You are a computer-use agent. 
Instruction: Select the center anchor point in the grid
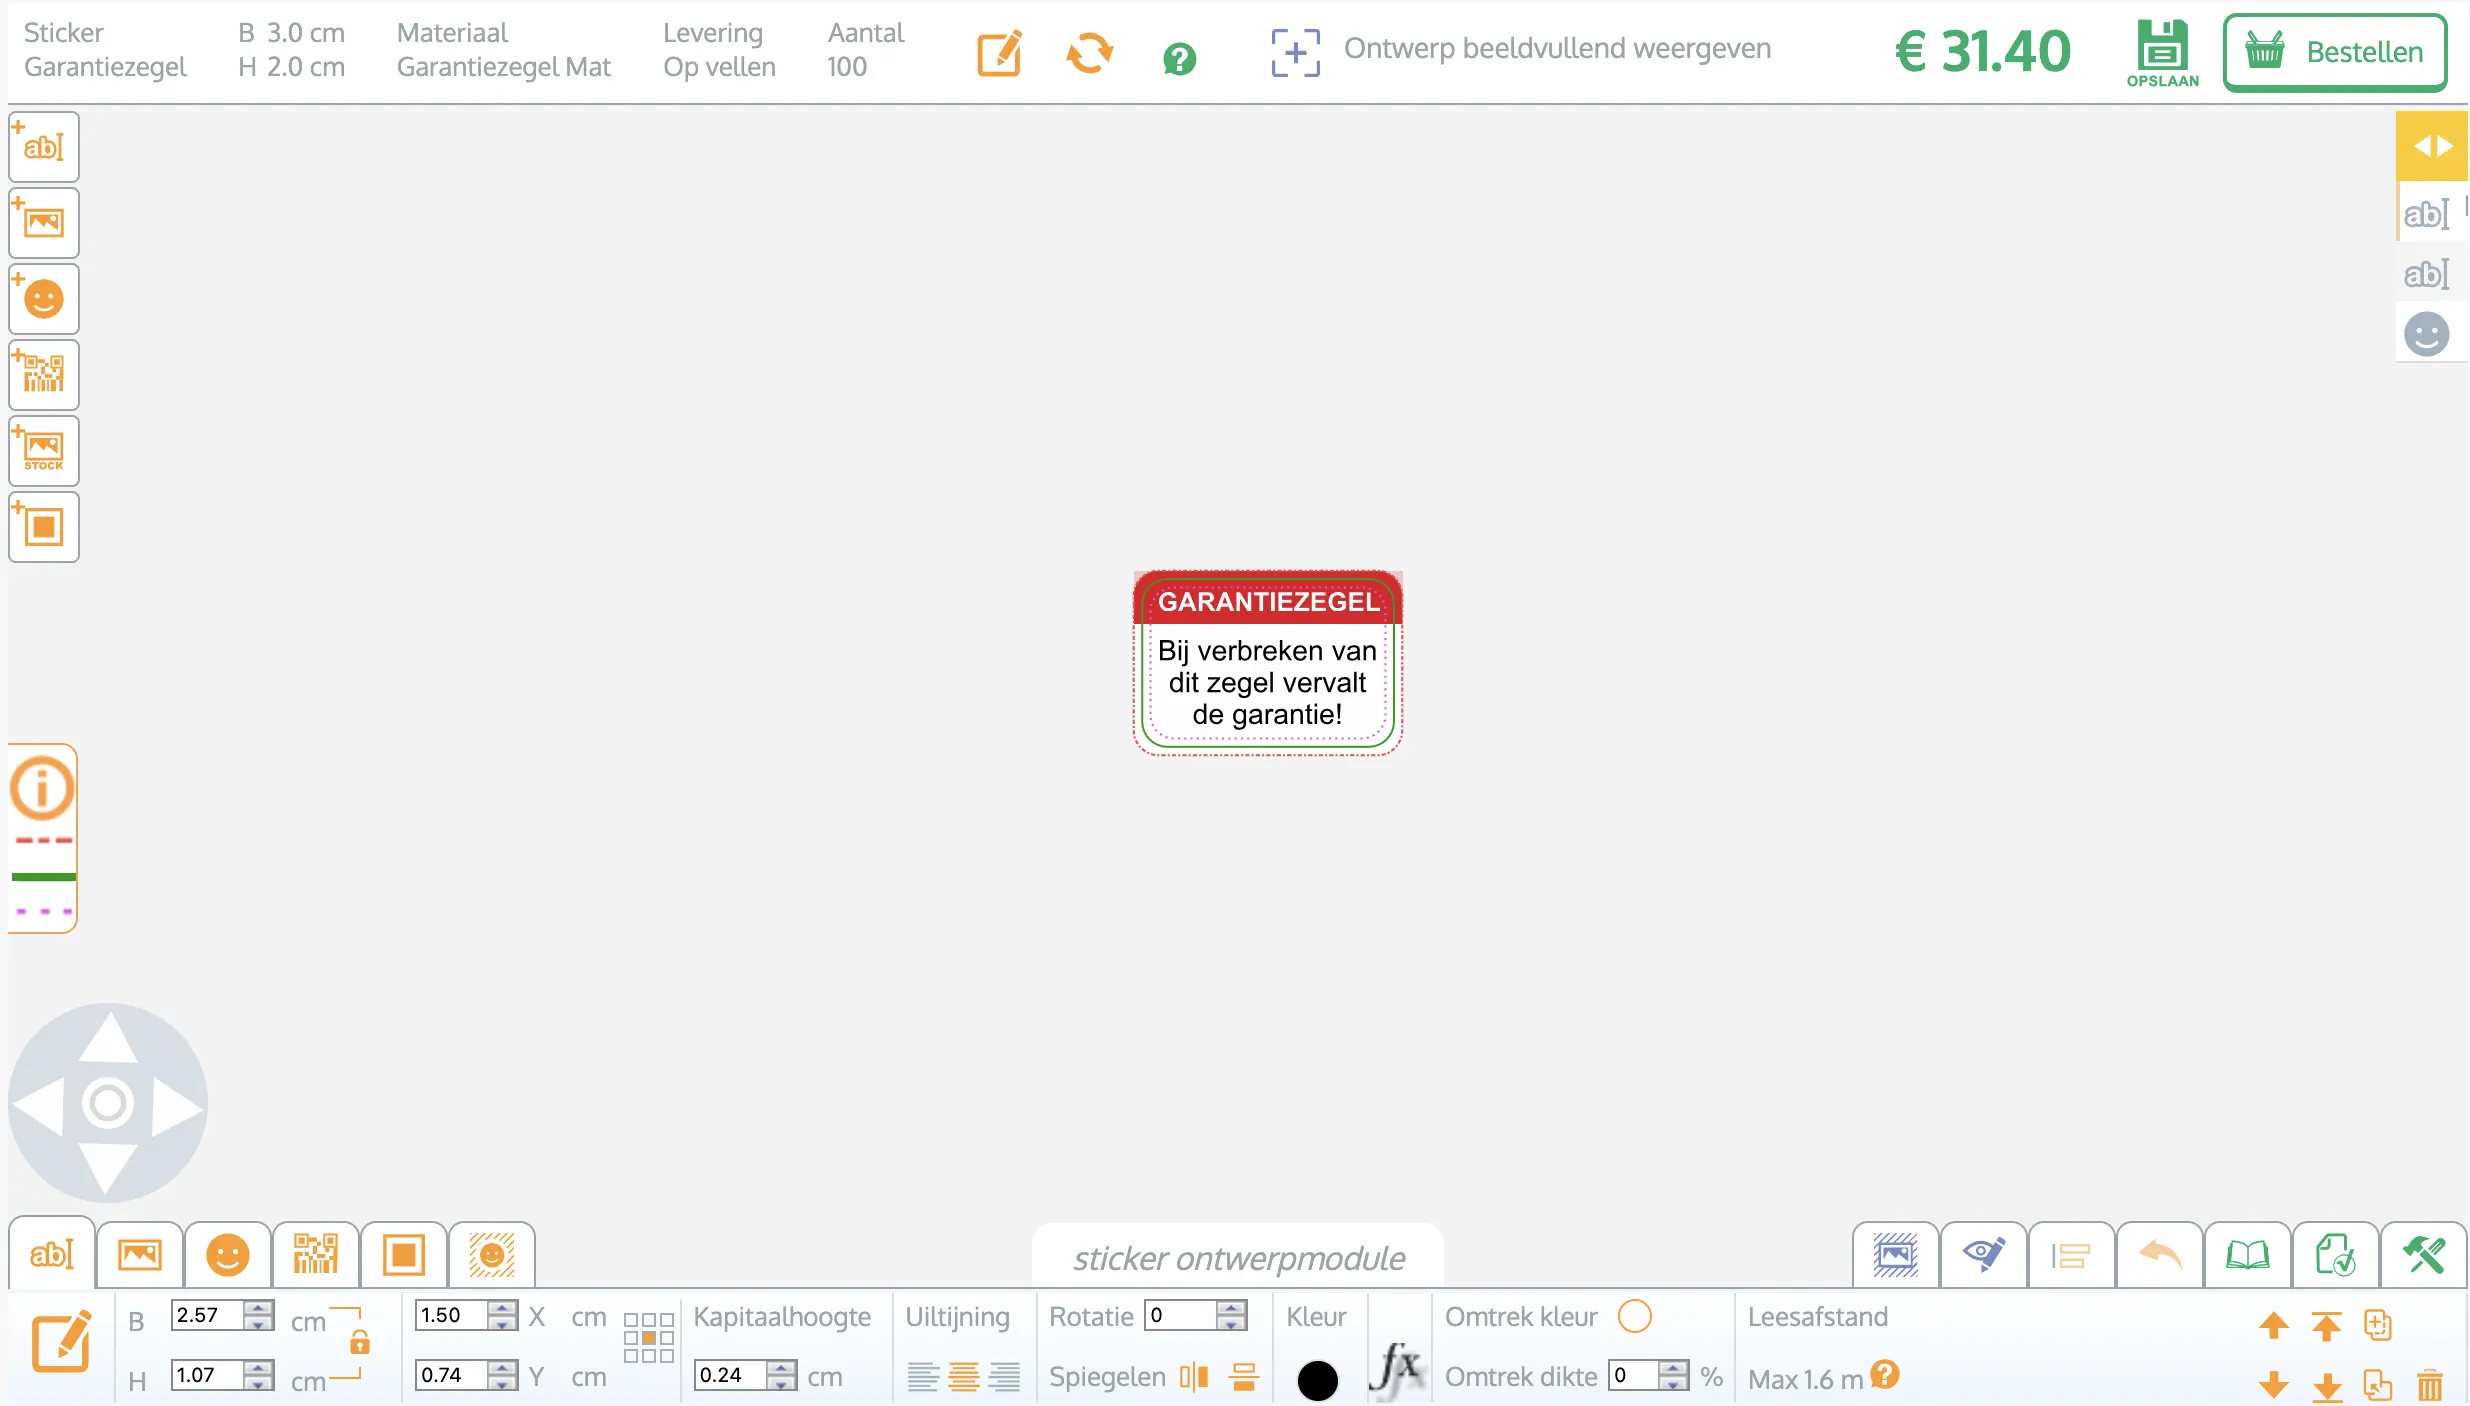[x=649, y=1338]
